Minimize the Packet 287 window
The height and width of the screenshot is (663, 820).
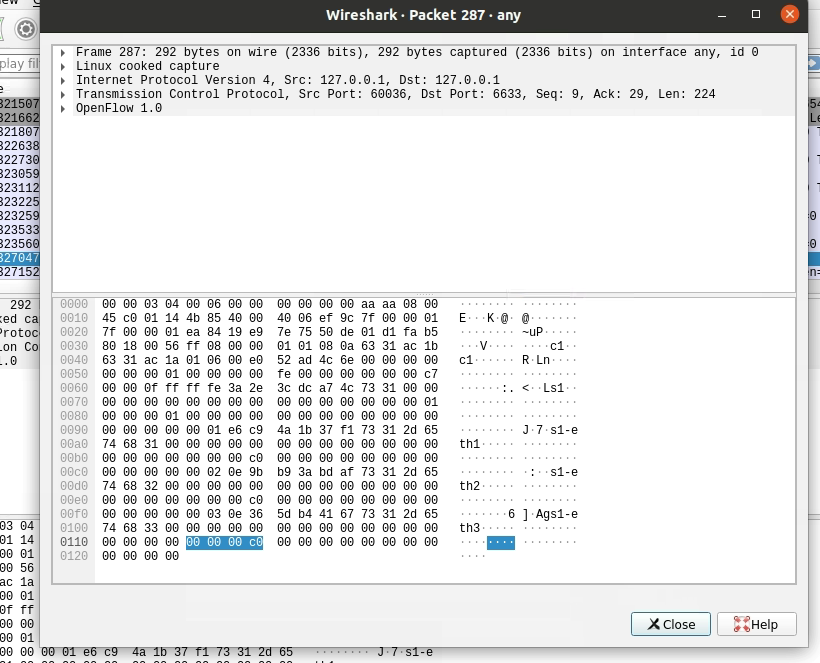[x=722, y=15]
